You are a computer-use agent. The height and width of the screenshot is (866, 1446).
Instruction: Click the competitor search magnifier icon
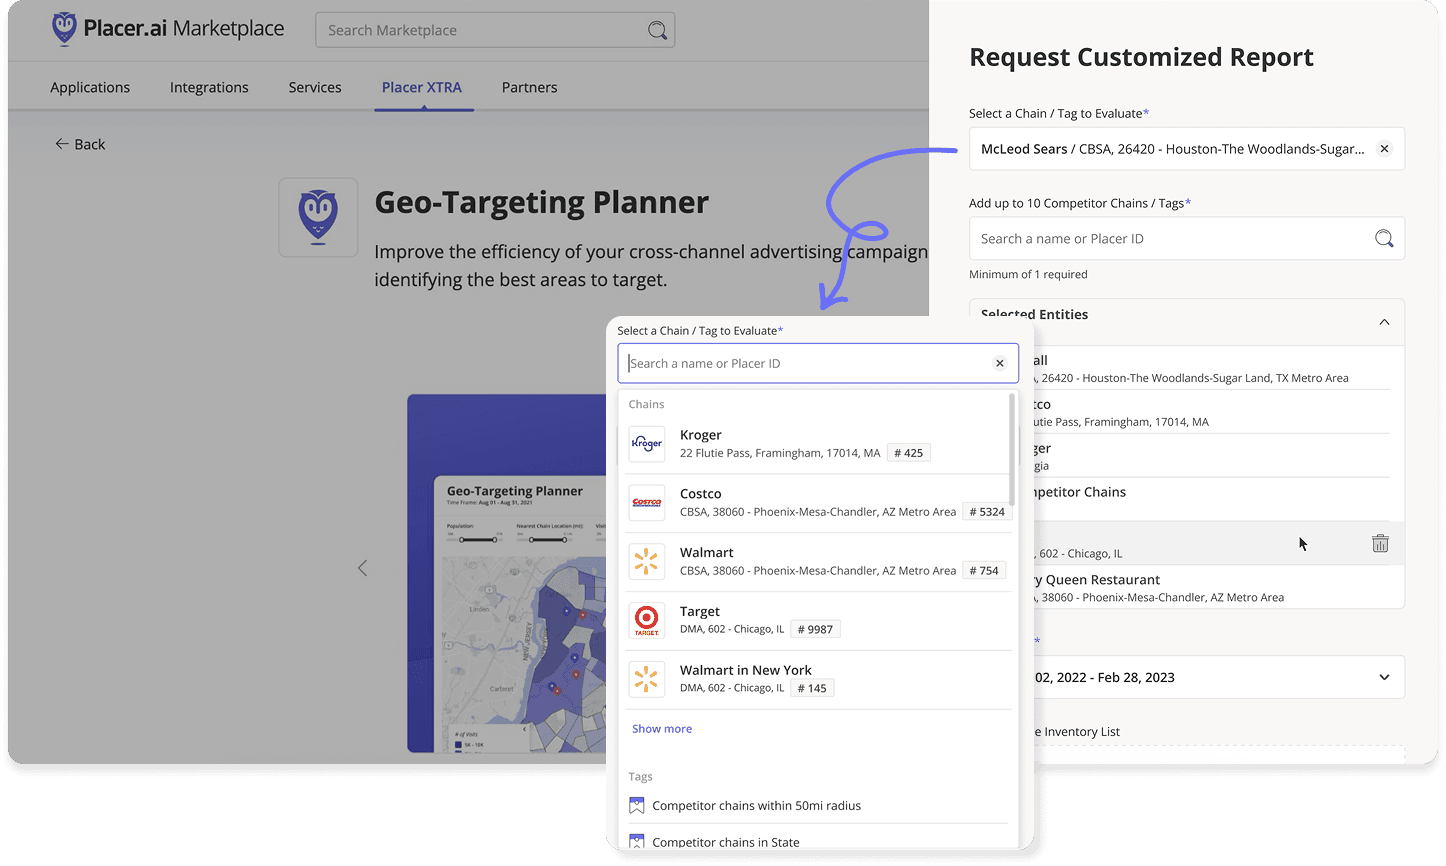1383,238
